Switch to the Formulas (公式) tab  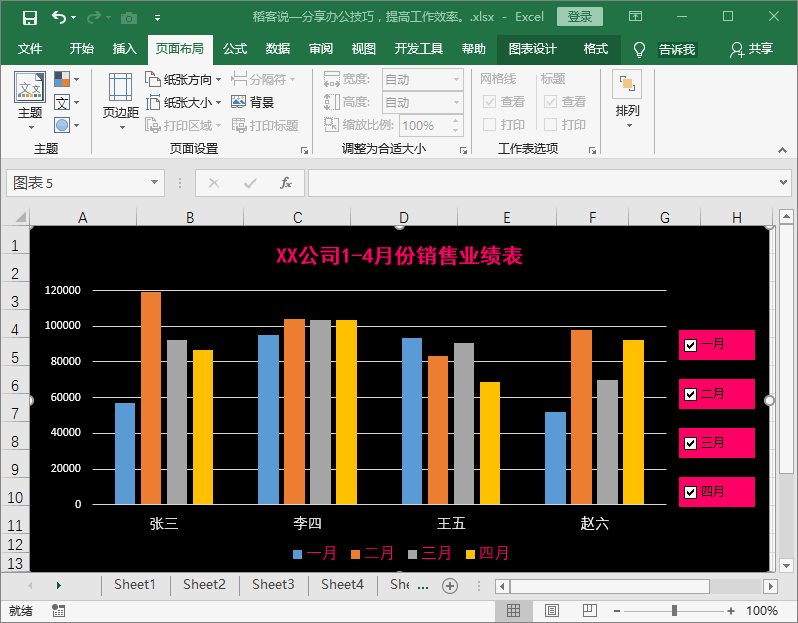click(235, 49)
